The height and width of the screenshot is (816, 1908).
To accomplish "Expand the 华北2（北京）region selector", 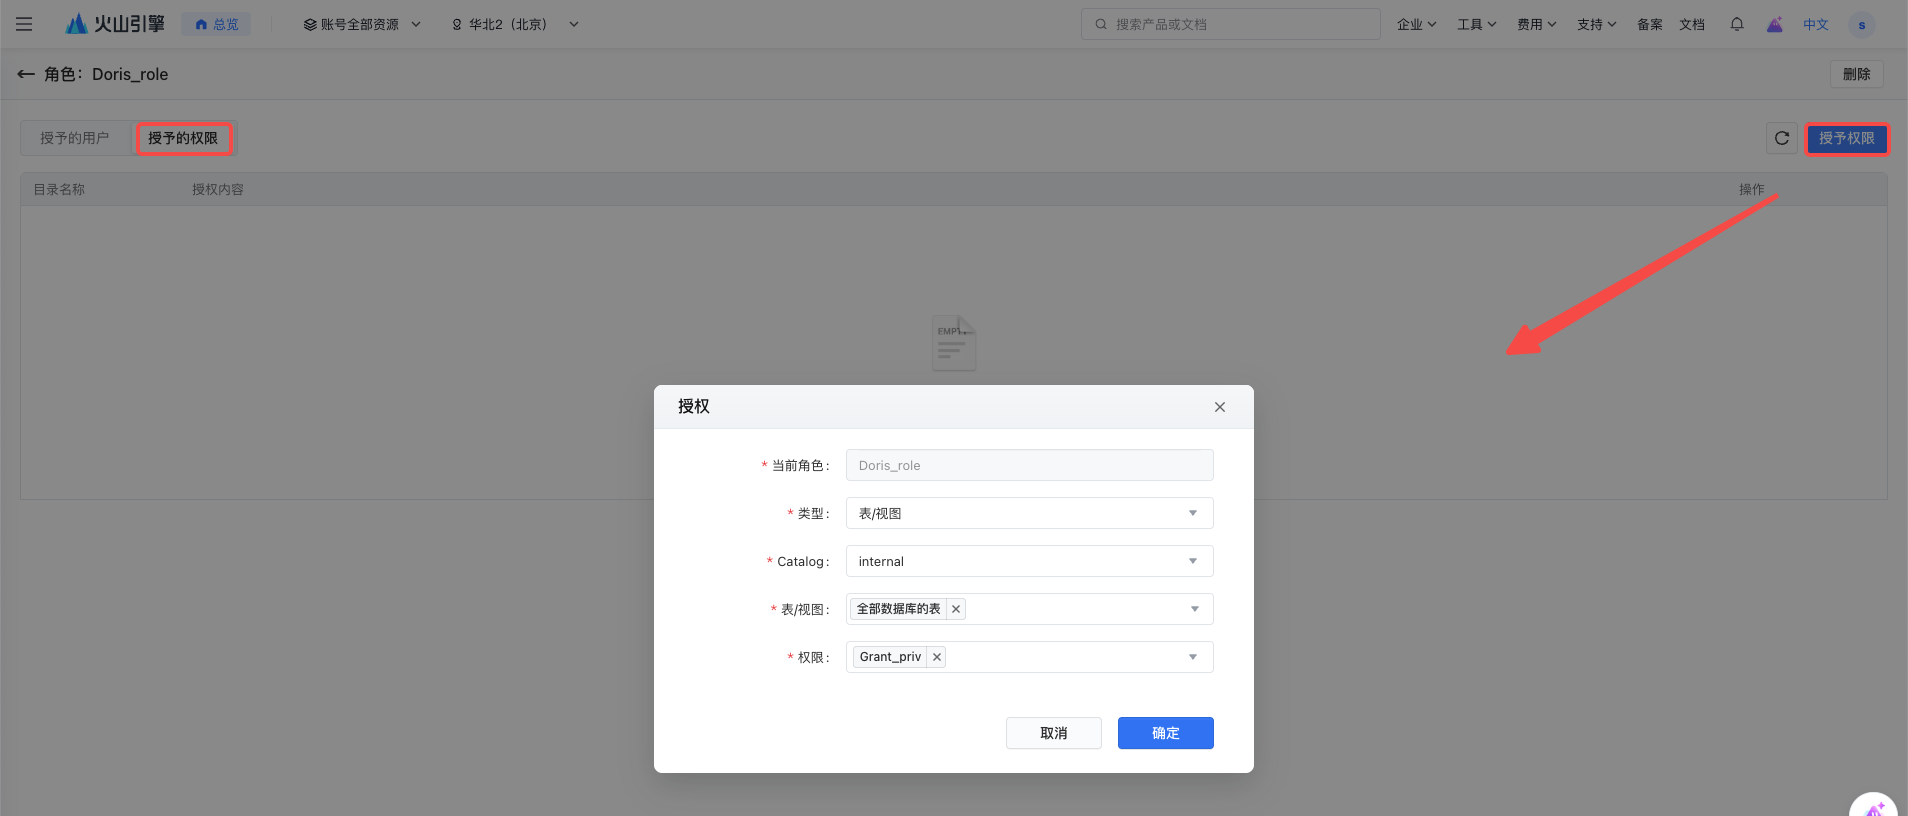I will pos(515,24).
